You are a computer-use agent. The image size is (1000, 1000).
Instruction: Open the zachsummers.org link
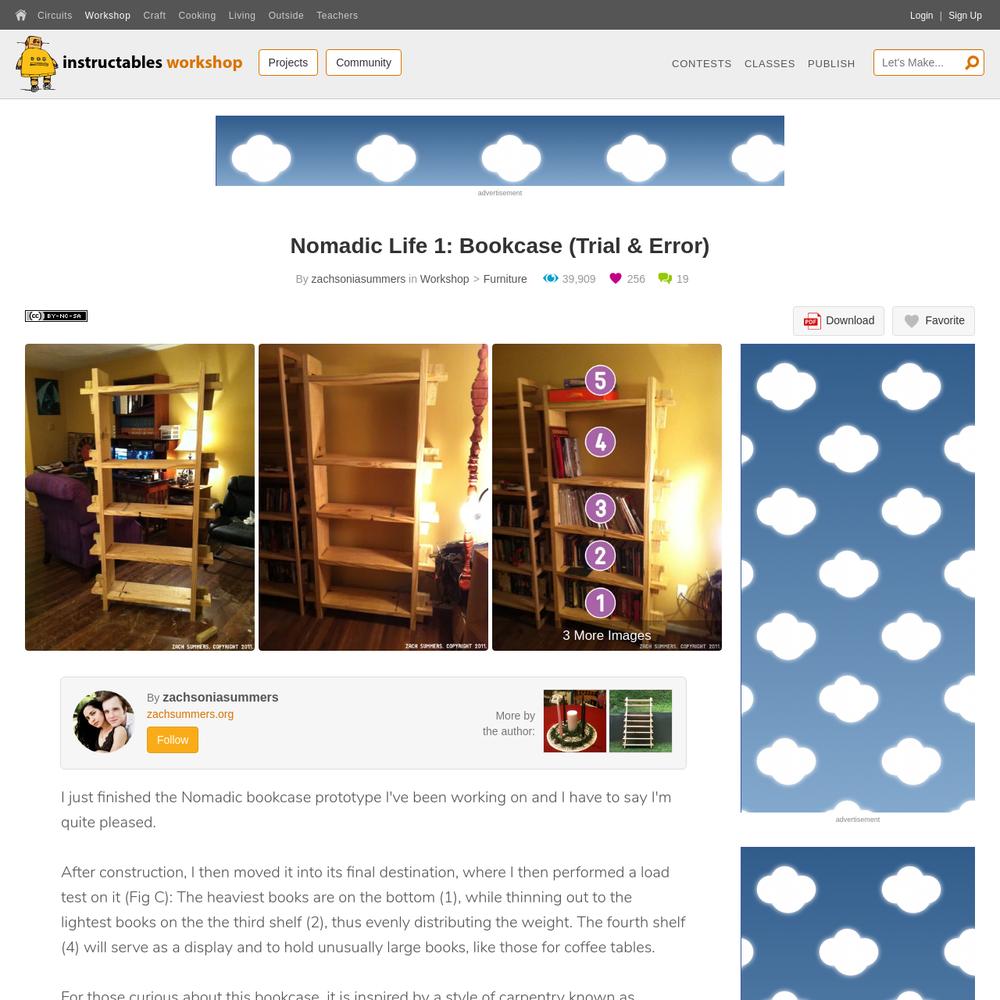pyautogui.click(x=190, y=714)
